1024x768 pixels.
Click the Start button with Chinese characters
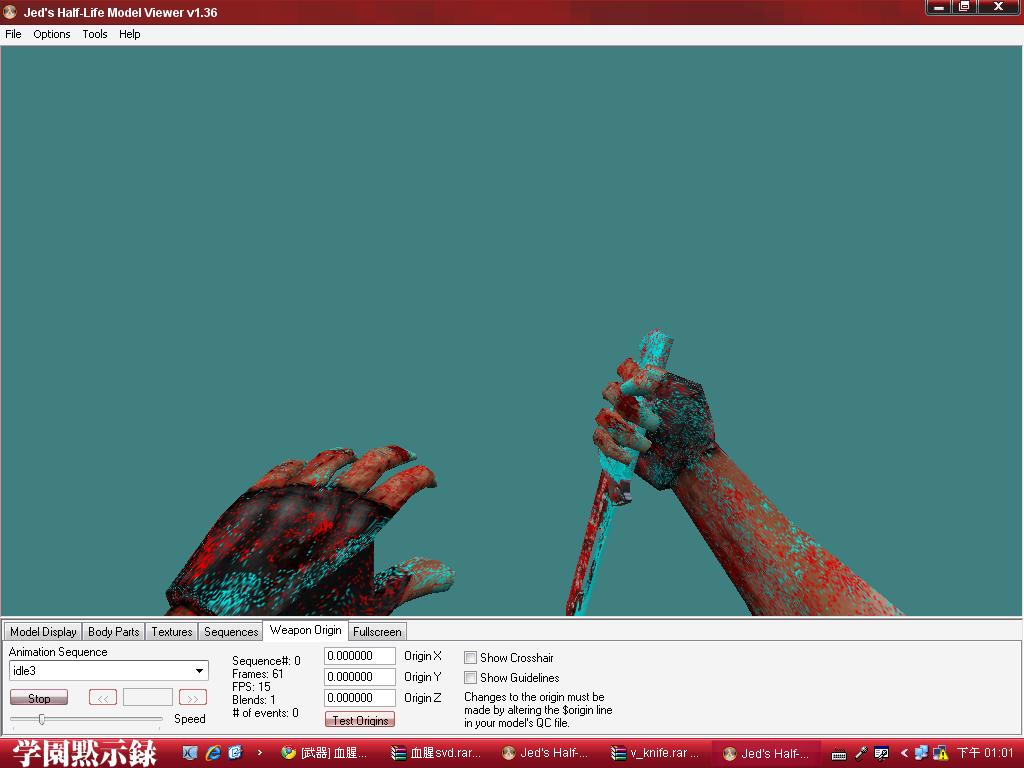point(85,753)
